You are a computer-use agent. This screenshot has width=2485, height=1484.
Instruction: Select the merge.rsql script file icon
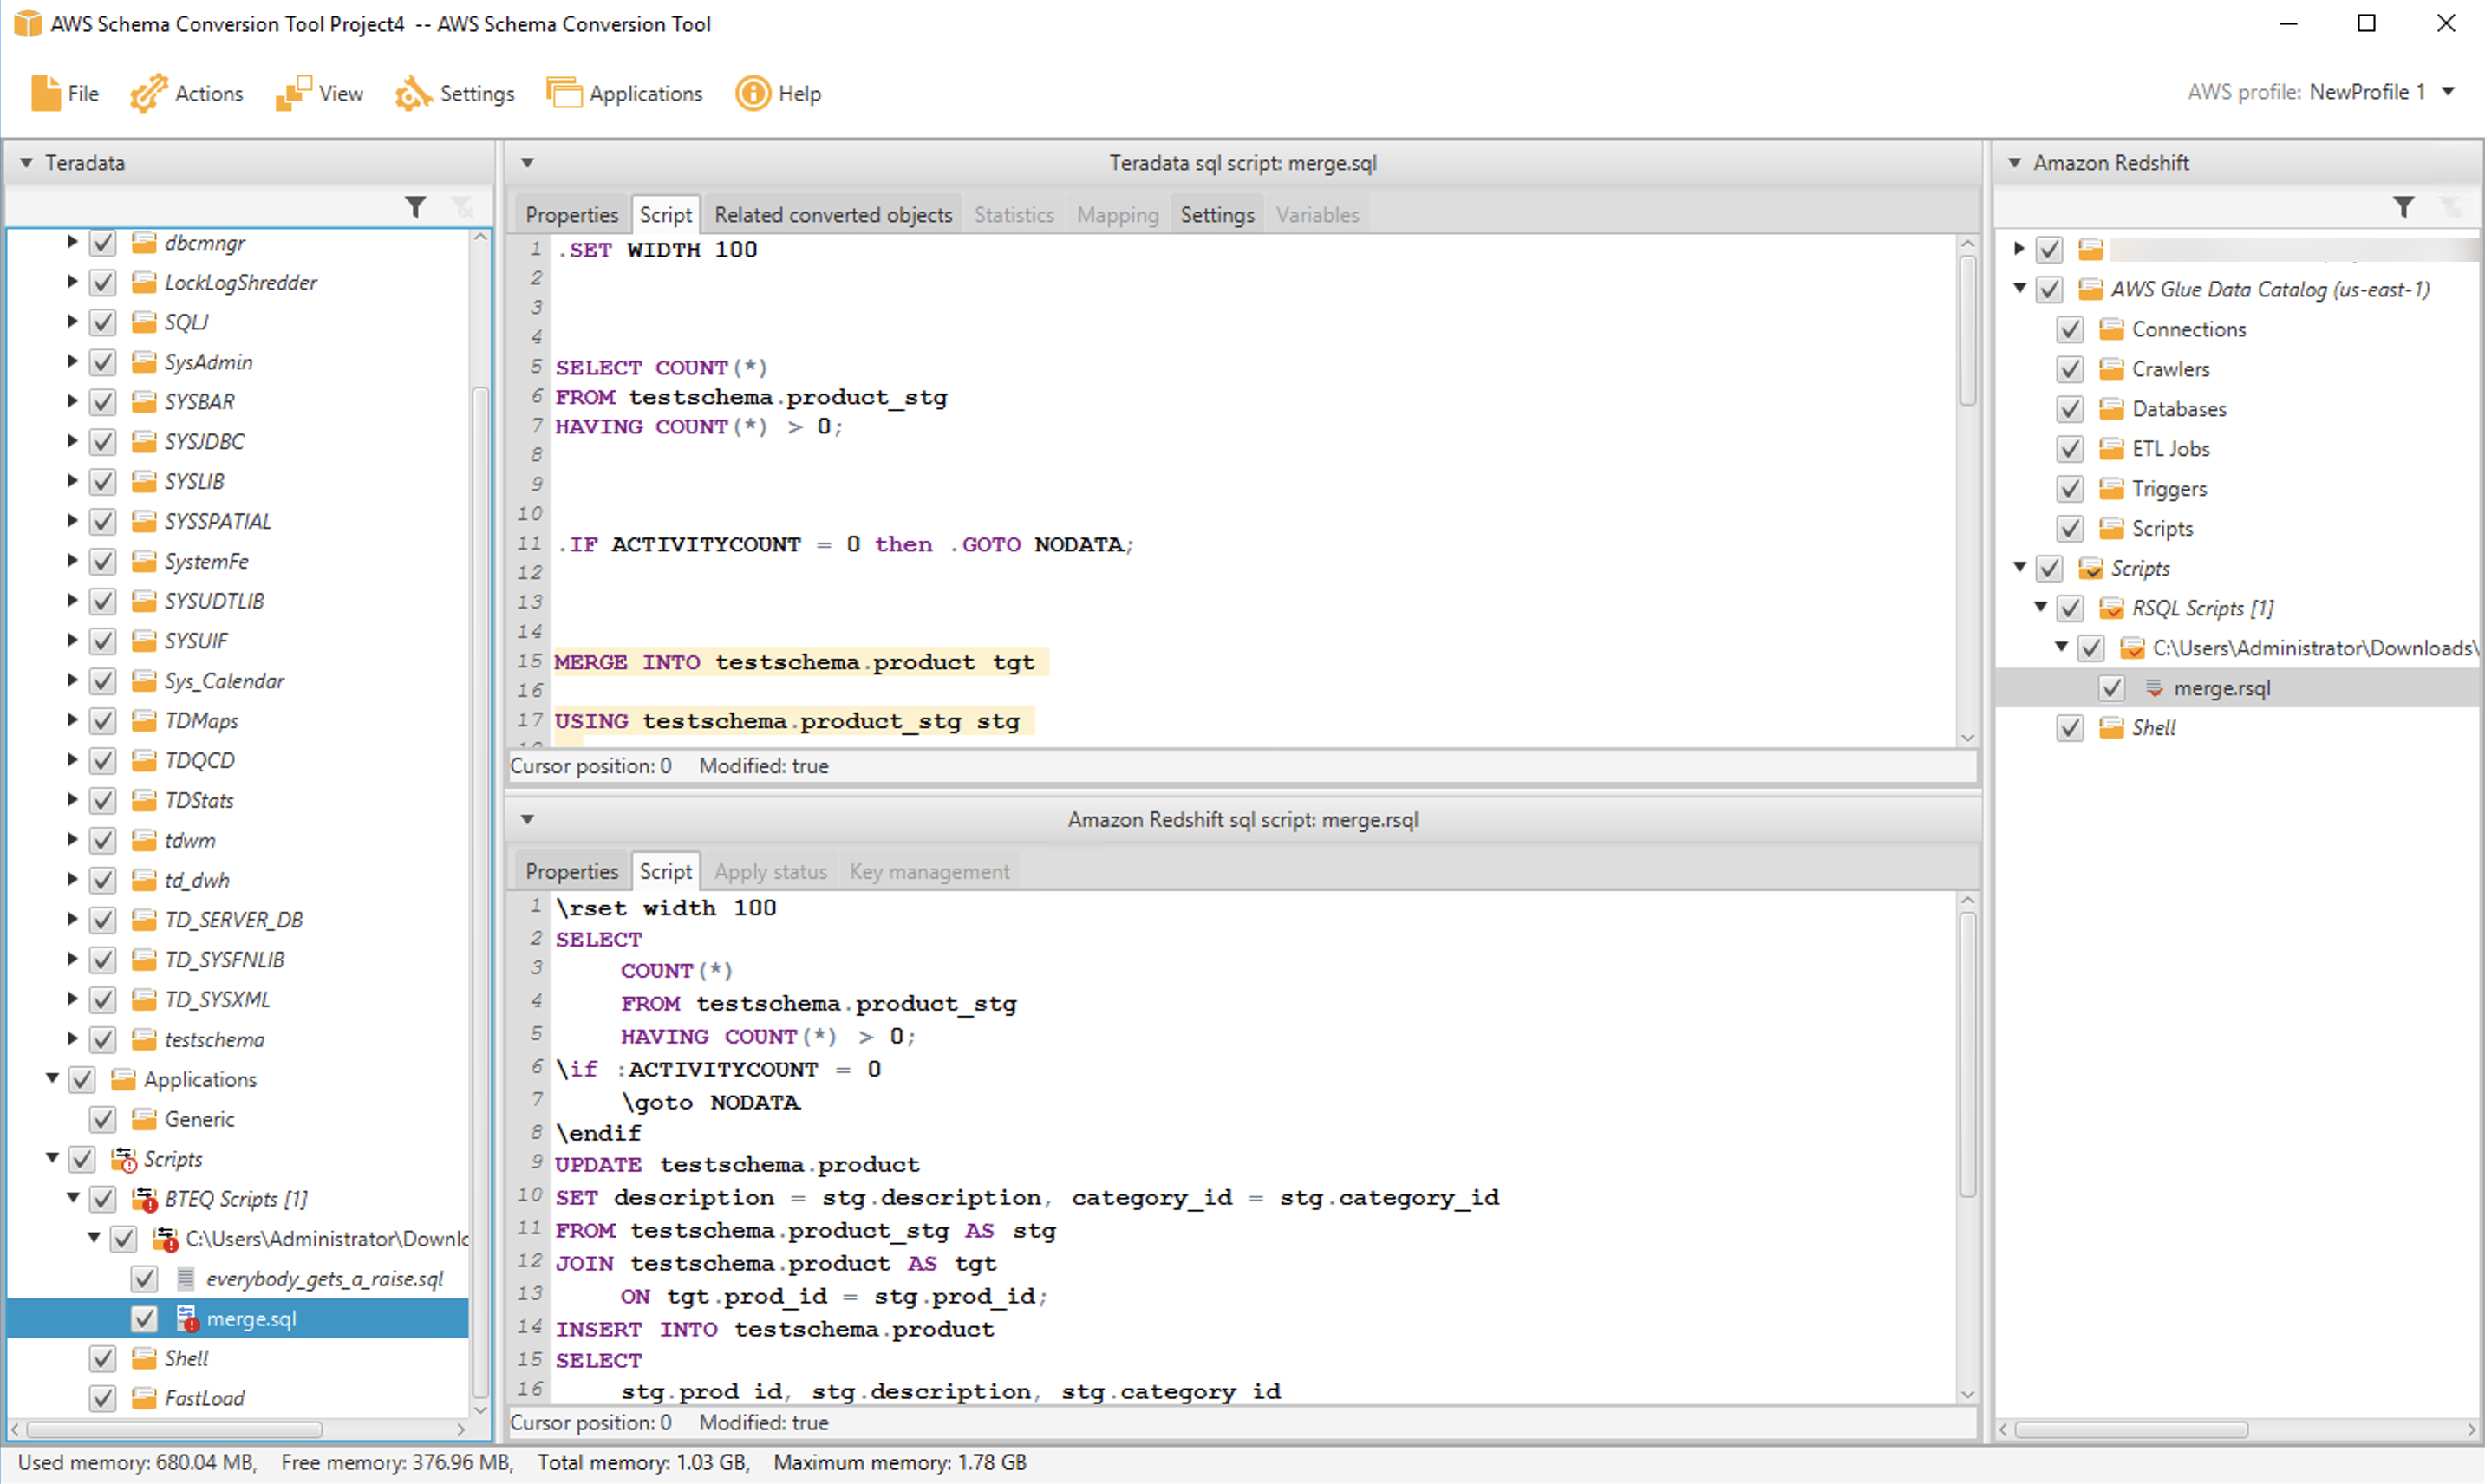coord(2153,688)
